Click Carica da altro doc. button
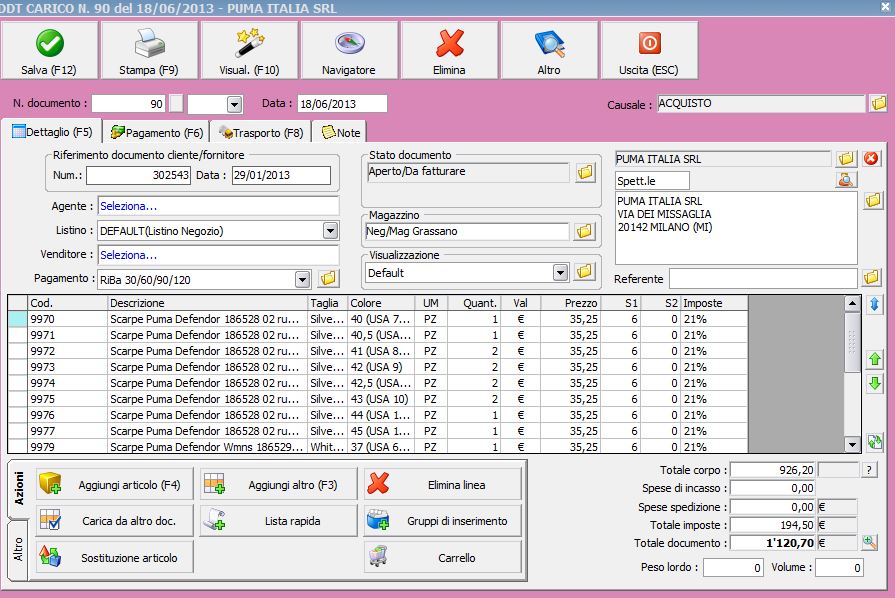Image resolution: width=895 pixels, height=598 pixels. tap(115, 520)
